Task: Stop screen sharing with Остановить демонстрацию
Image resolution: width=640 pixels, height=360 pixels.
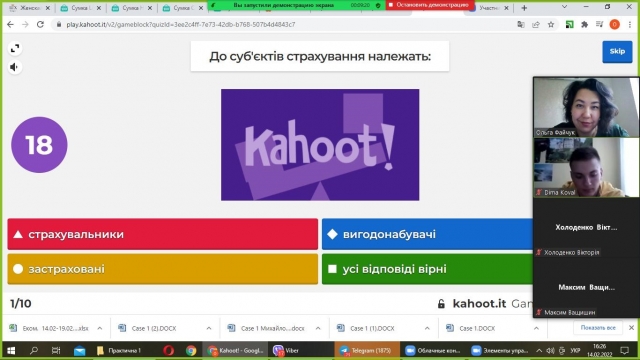Action: pos(429,5)
